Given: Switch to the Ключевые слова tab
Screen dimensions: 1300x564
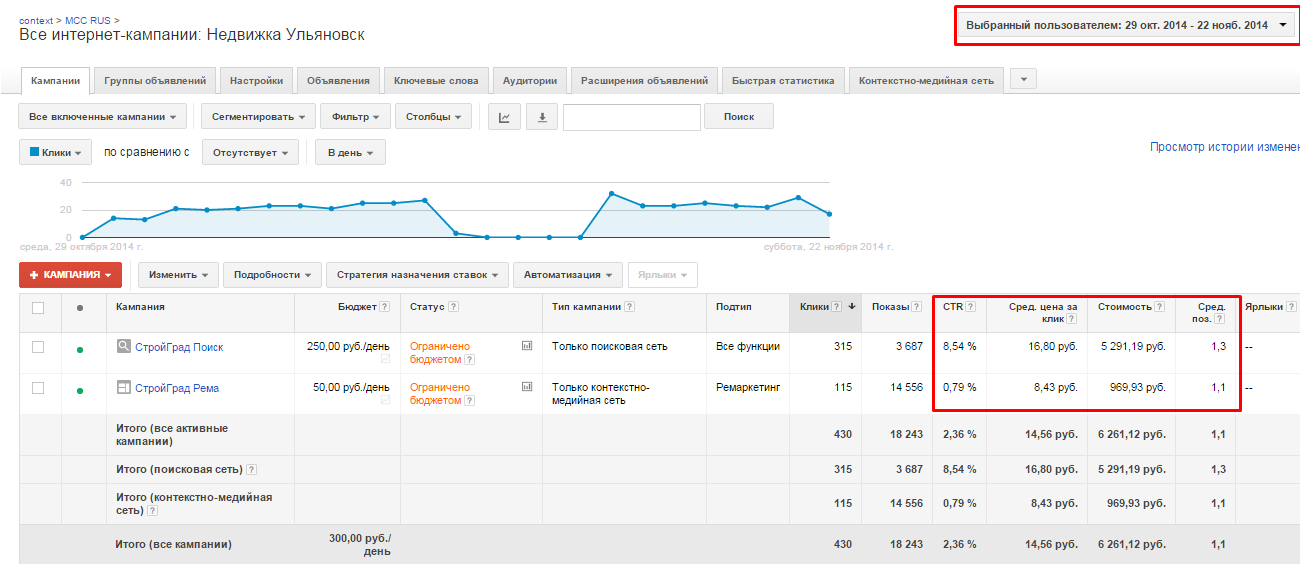Looking at the screenshot, I should pyautogui.click(x=436, y=81).
